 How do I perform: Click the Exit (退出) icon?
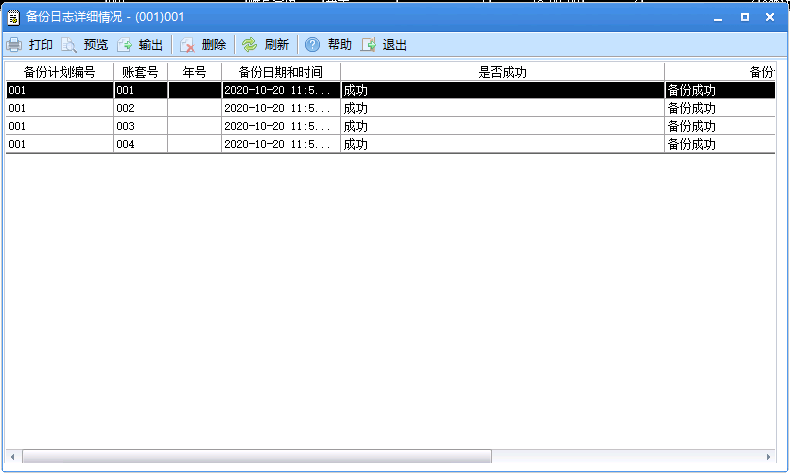click(368, 45)
